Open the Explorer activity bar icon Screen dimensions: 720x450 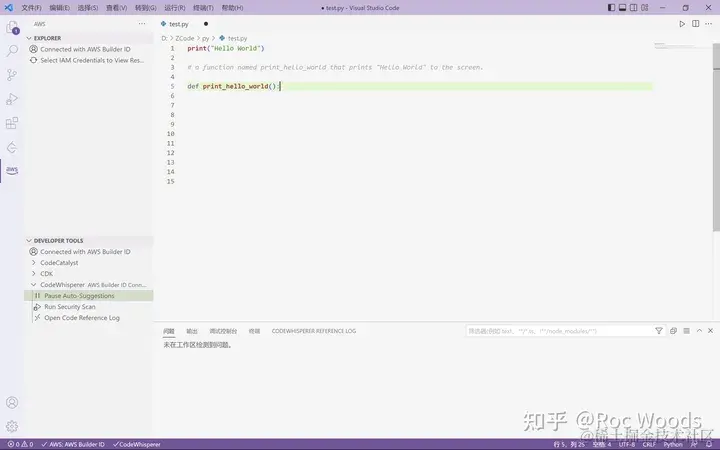tap(12, 28)
